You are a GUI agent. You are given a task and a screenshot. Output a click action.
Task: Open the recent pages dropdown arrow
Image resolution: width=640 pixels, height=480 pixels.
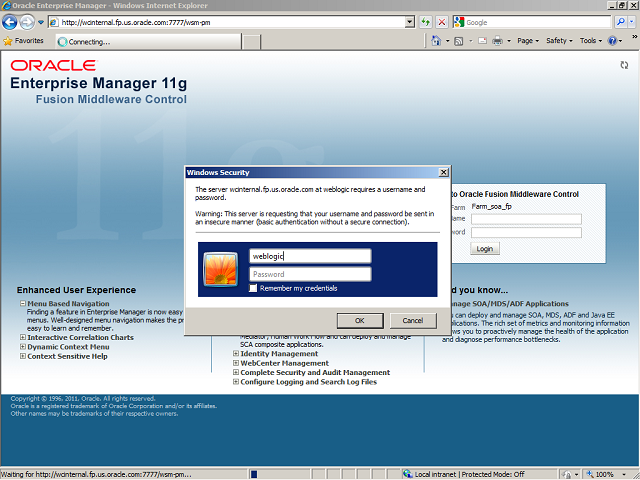tap(41, 22)
